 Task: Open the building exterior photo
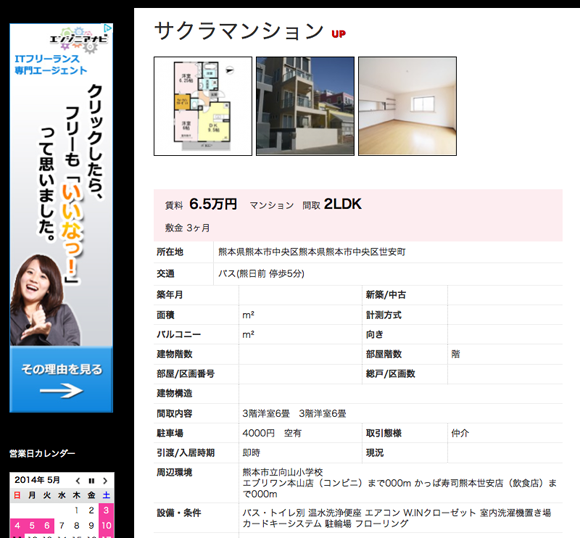(x=305, y=106)
